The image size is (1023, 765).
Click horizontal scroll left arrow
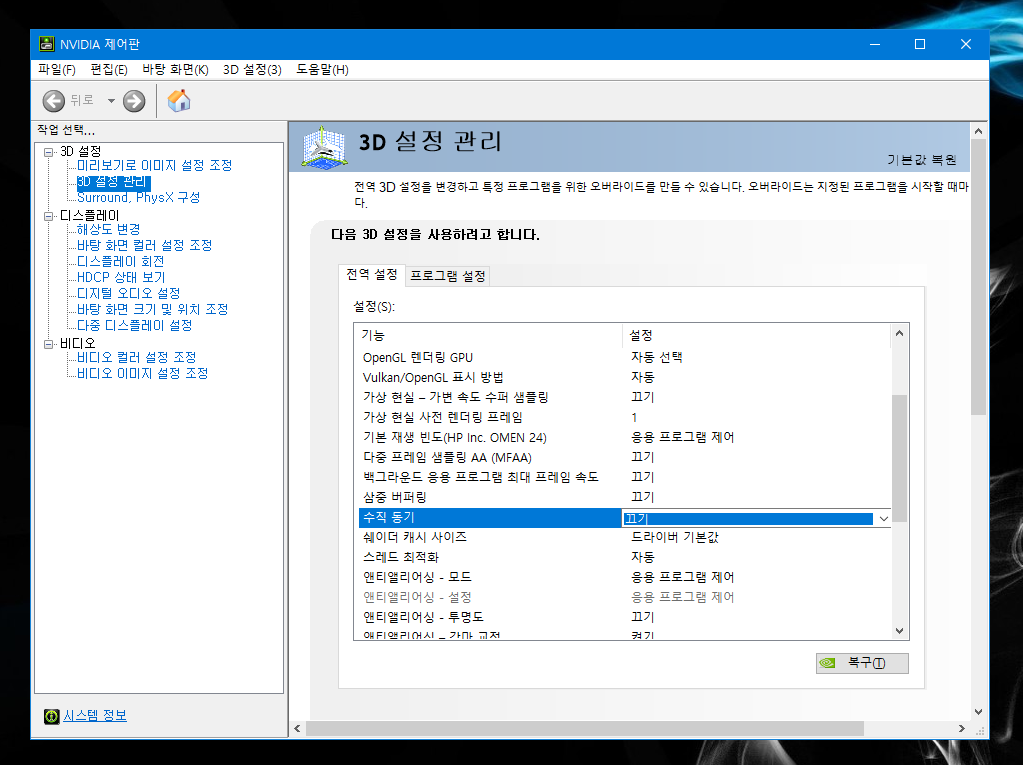point(298,728)
